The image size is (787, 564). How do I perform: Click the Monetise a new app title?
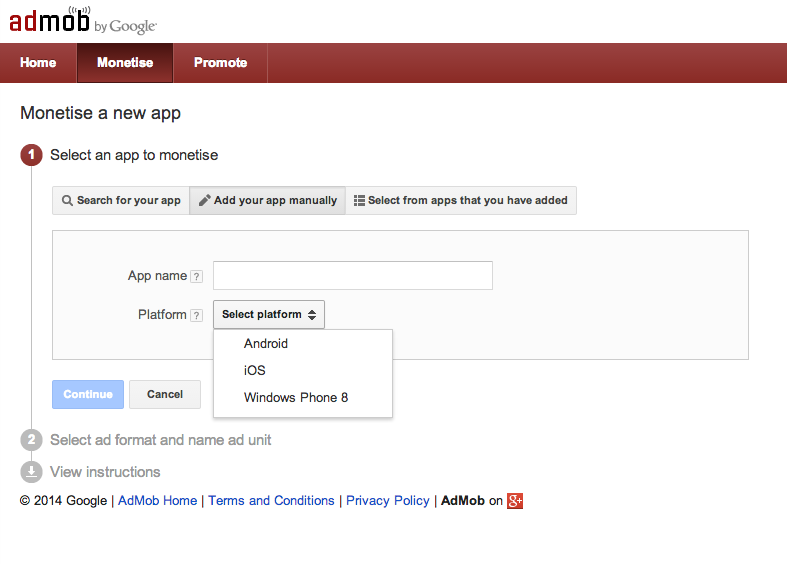tap(100, 113)
